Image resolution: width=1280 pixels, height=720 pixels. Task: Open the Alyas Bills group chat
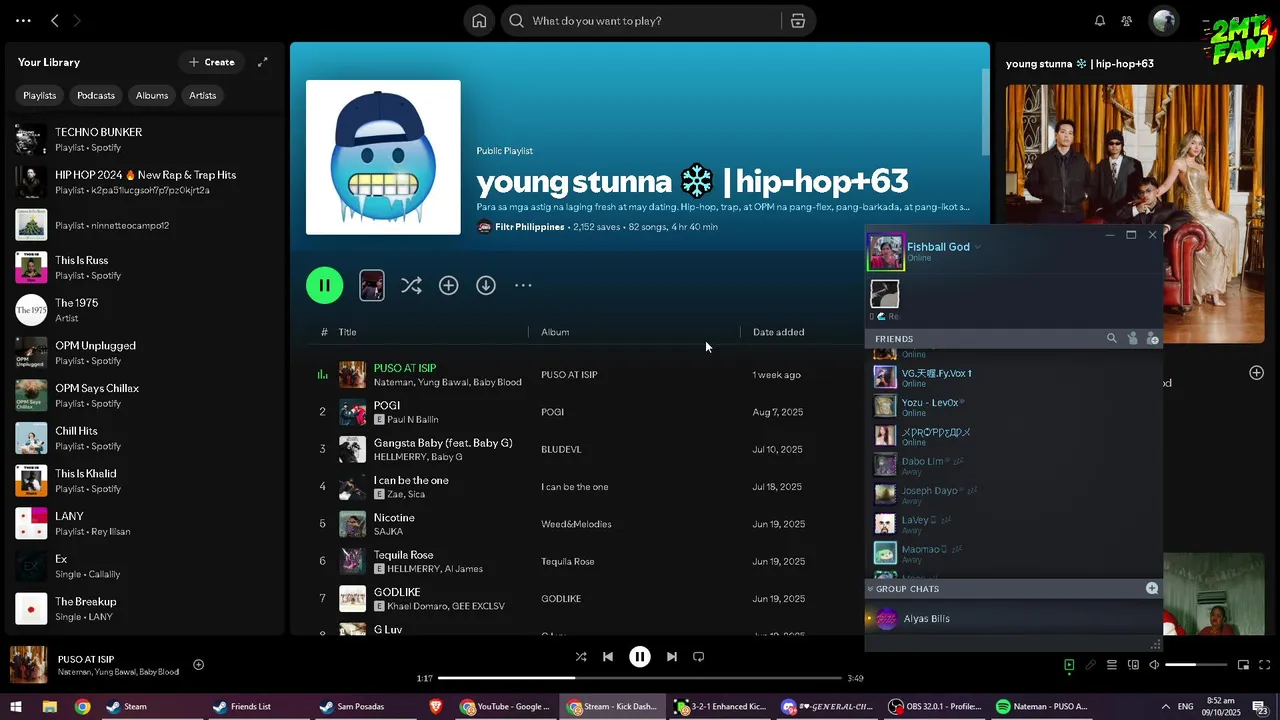pyautogui.click(x=1012, y=619)
